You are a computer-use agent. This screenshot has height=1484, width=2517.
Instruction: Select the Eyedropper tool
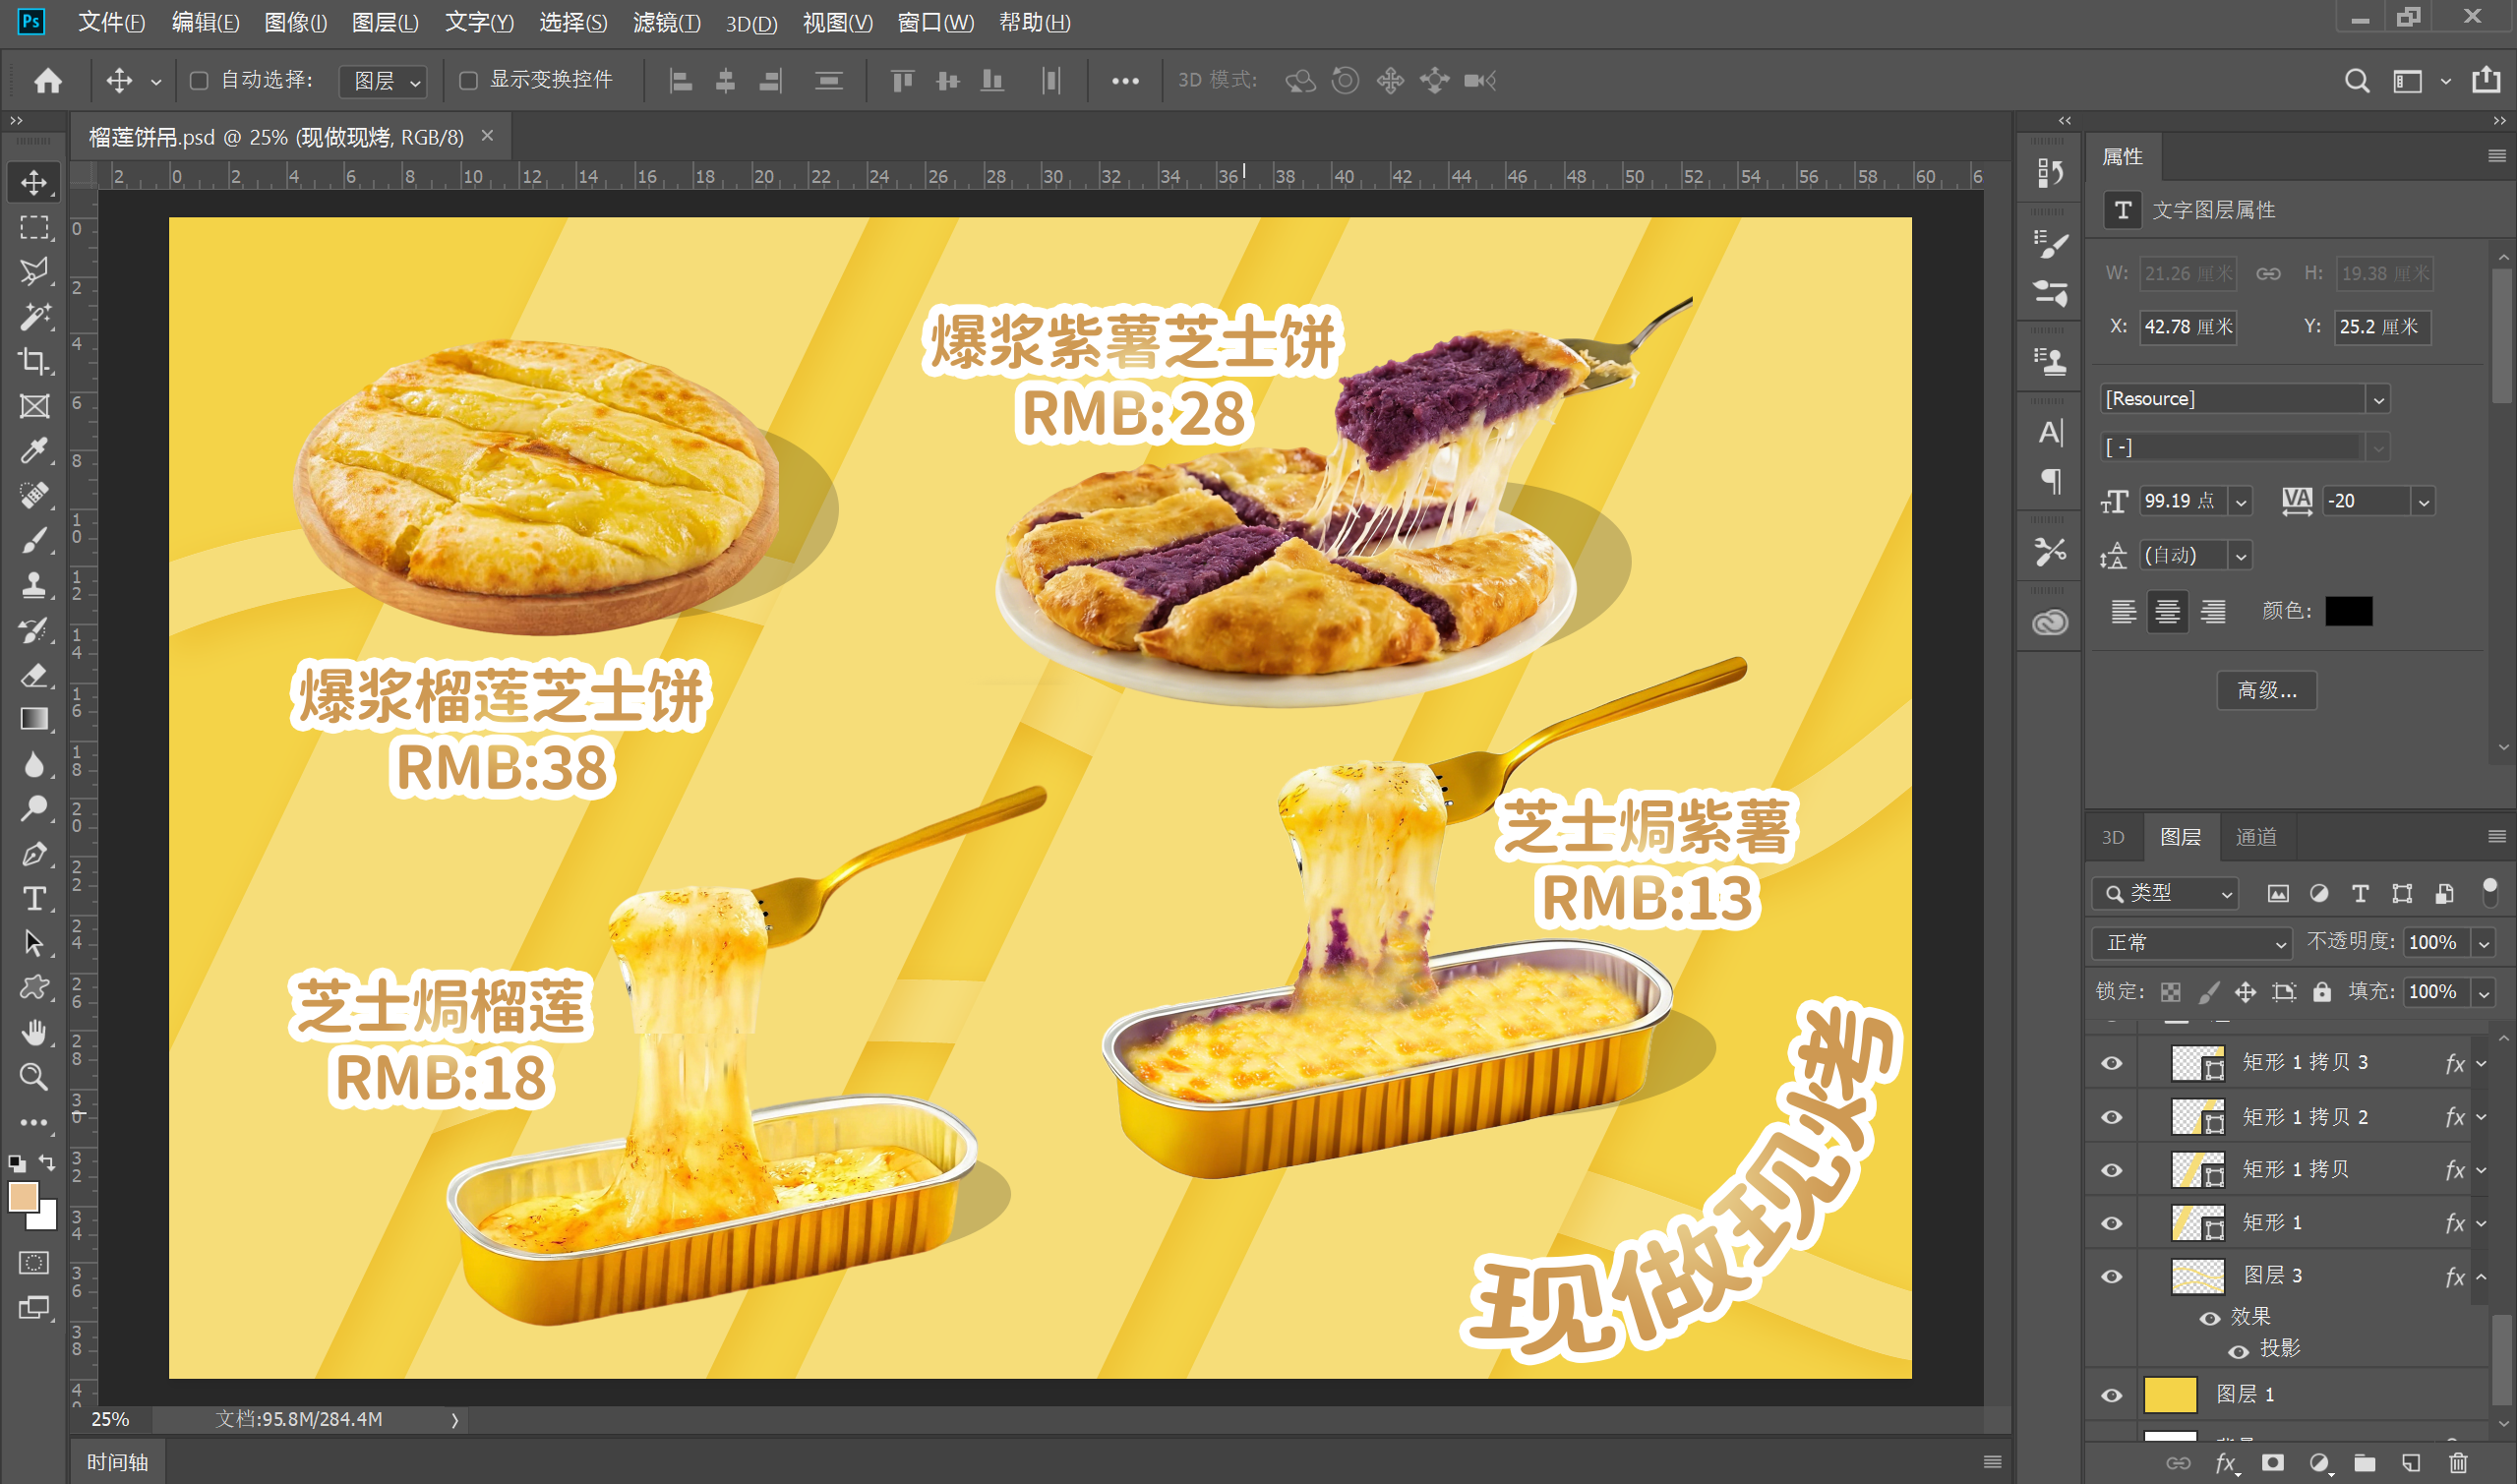[34, 451]
